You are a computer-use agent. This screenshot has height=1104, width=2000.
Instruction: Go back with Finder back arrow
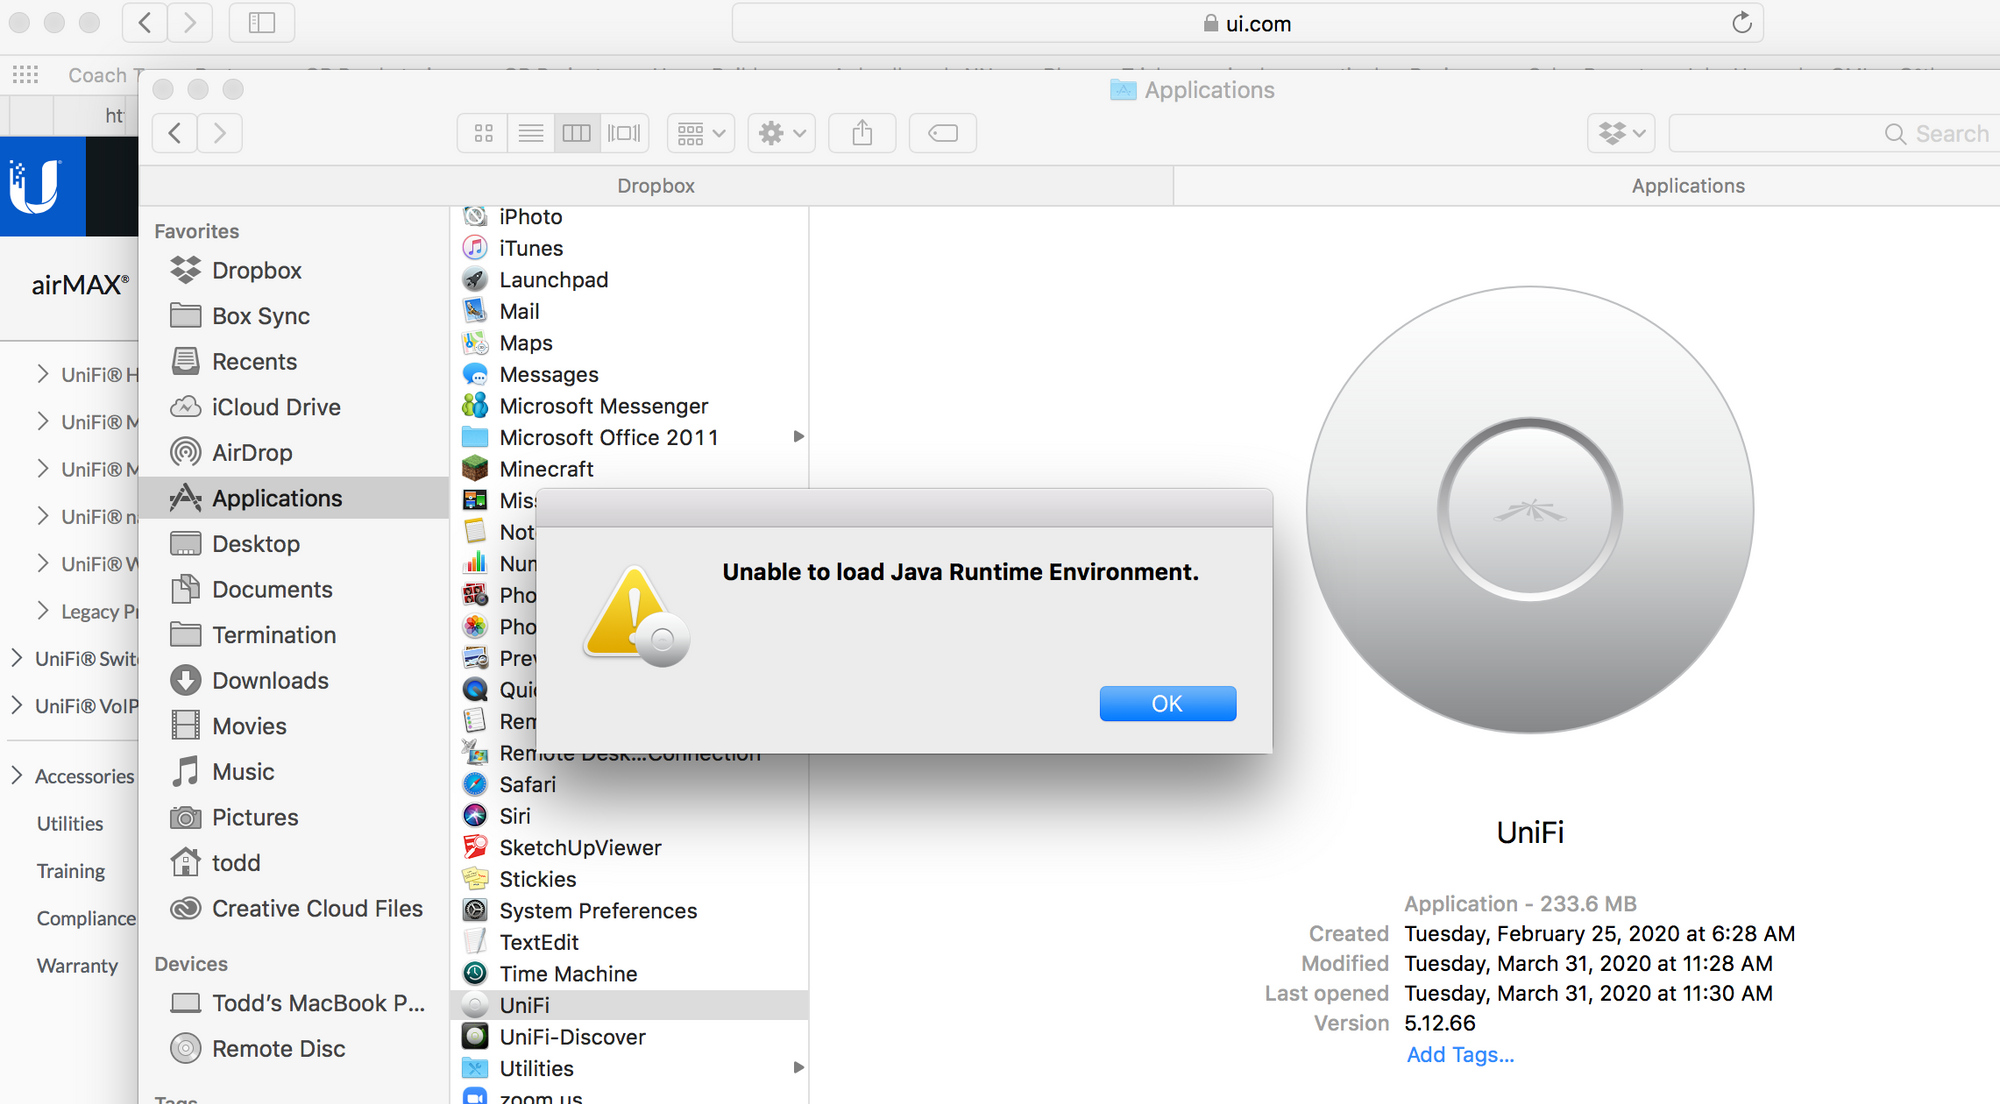point(175,133)
